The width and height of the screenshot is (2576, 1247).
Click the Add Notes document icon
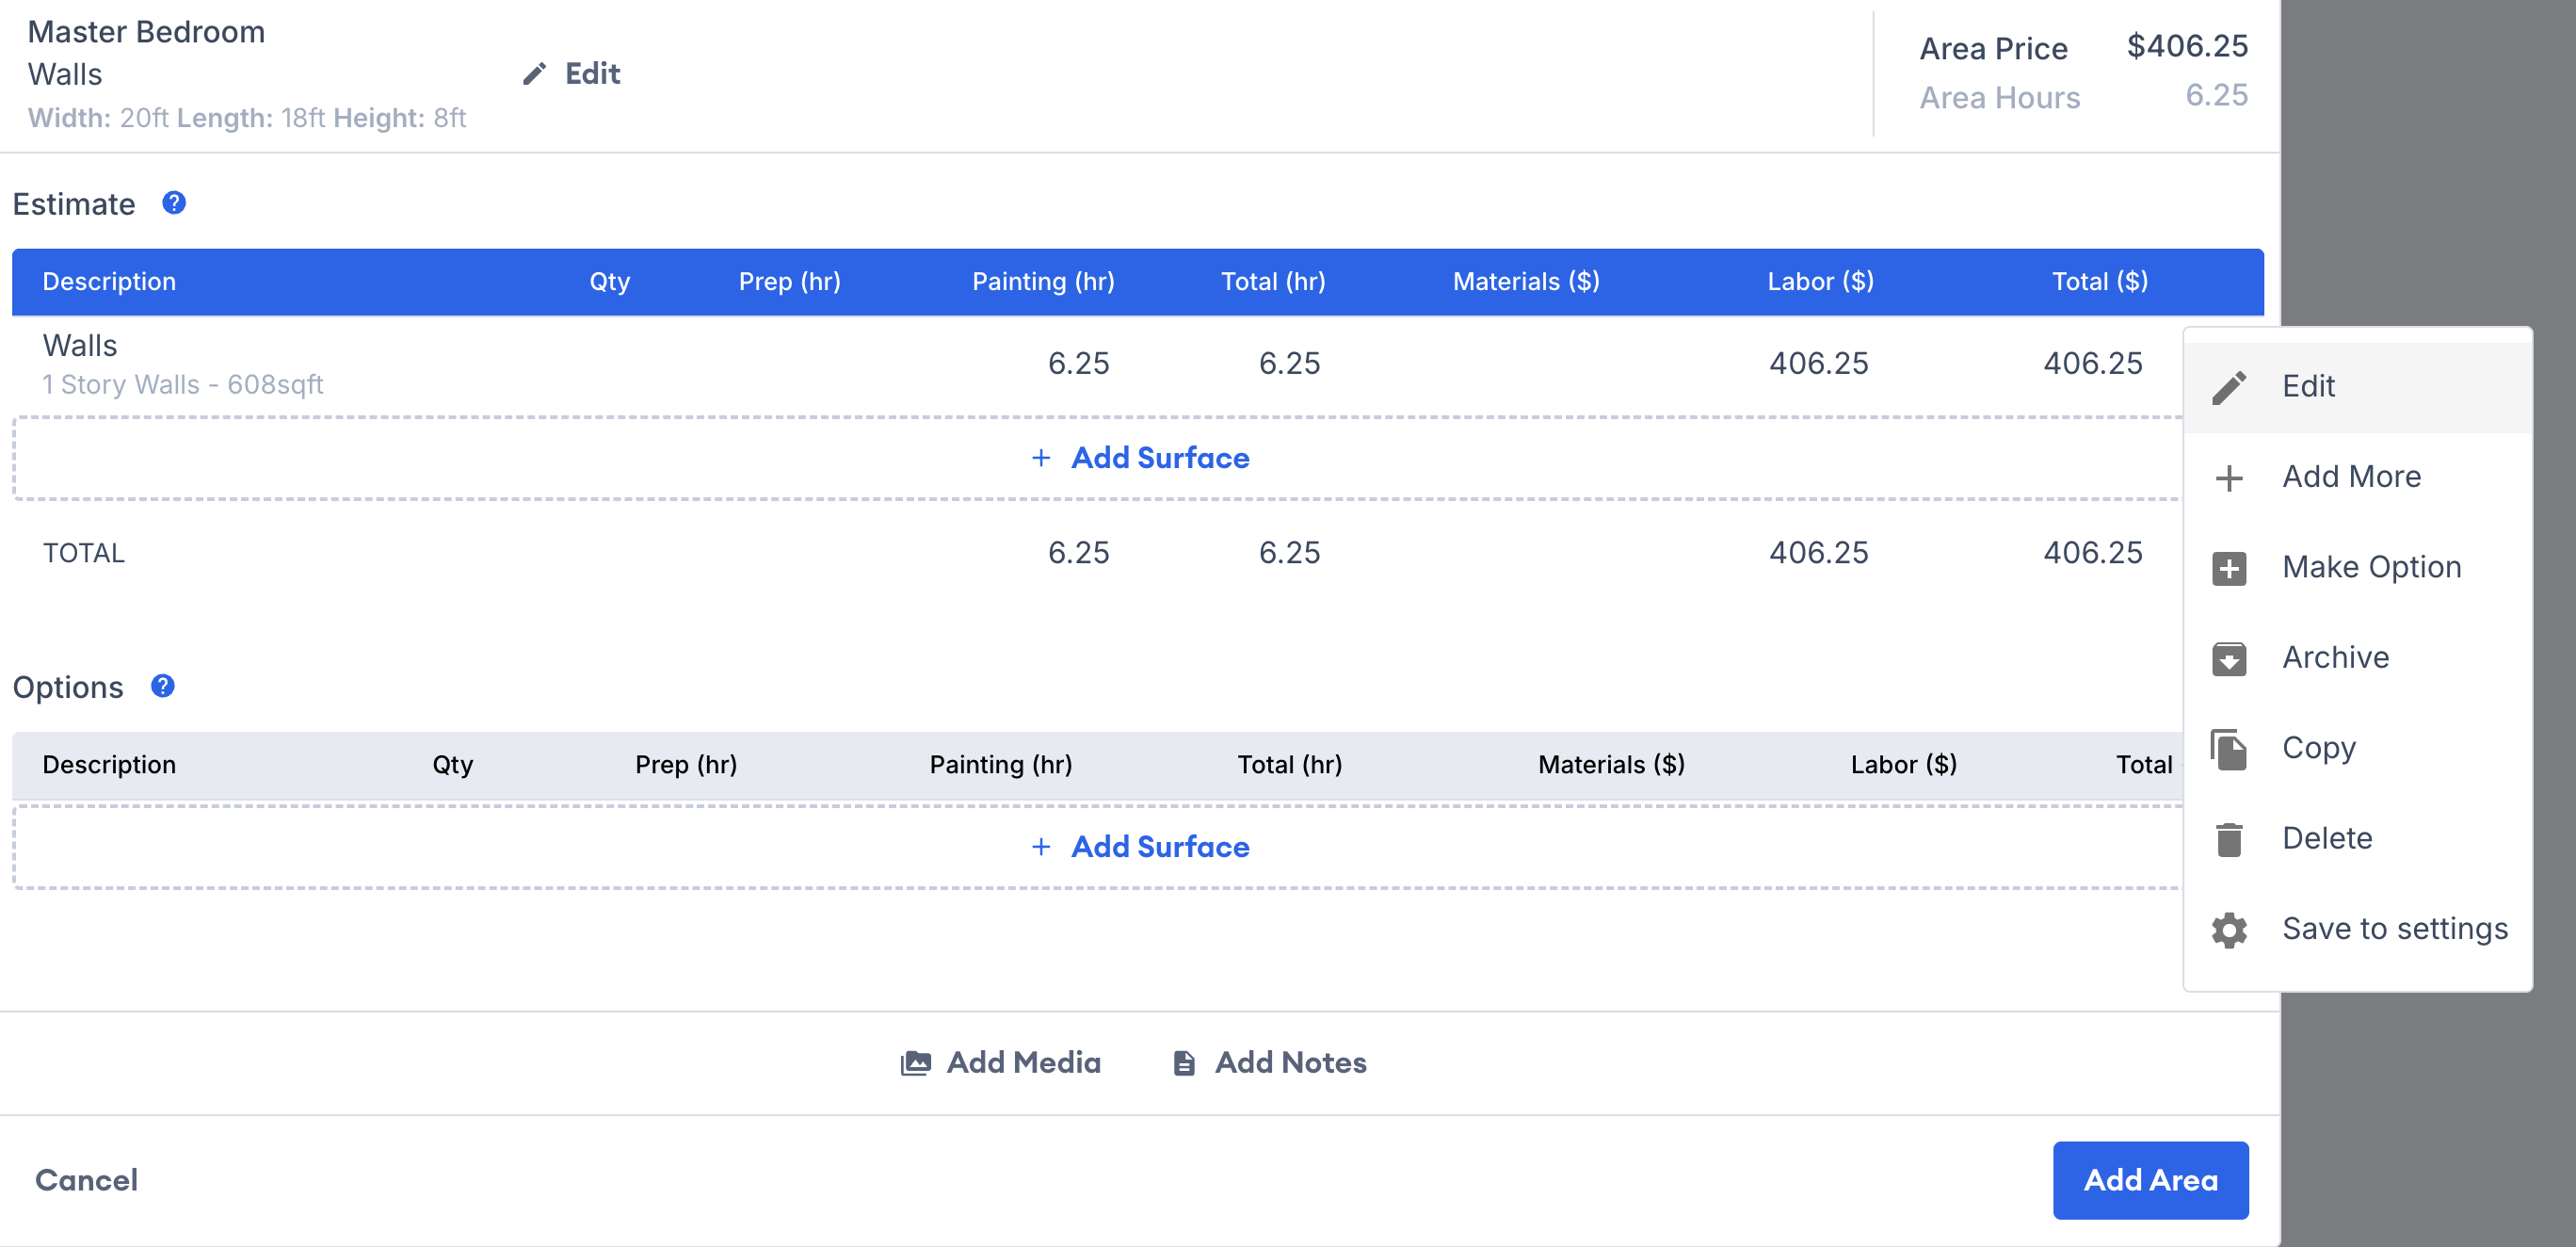(x=1184, y=1063)
